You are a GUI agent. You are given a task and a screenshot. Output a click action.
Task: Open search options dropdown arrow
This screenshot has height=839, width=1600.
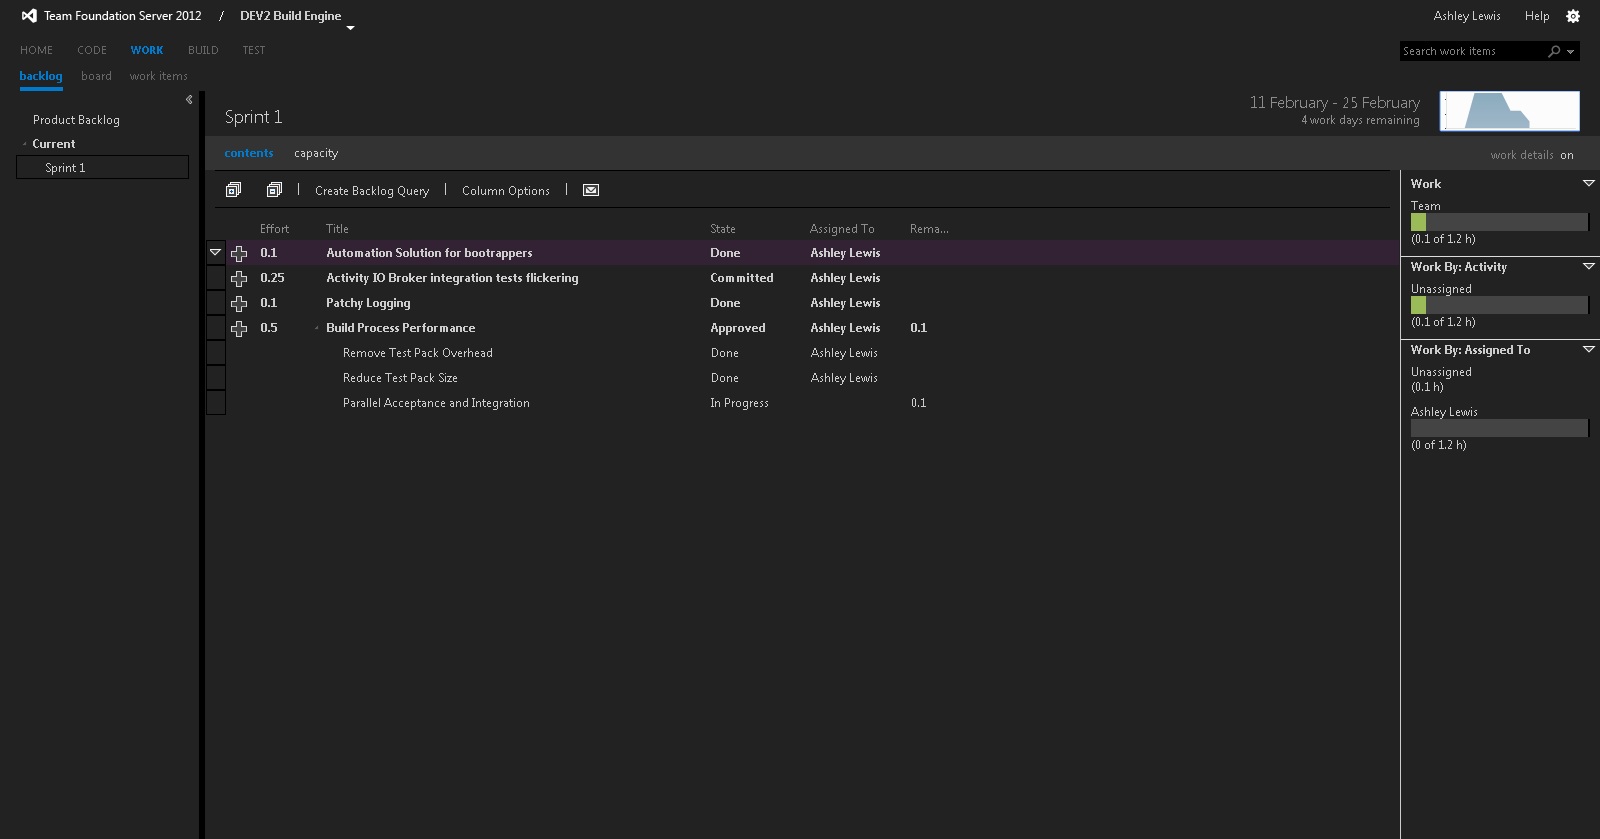point(1570,51)
